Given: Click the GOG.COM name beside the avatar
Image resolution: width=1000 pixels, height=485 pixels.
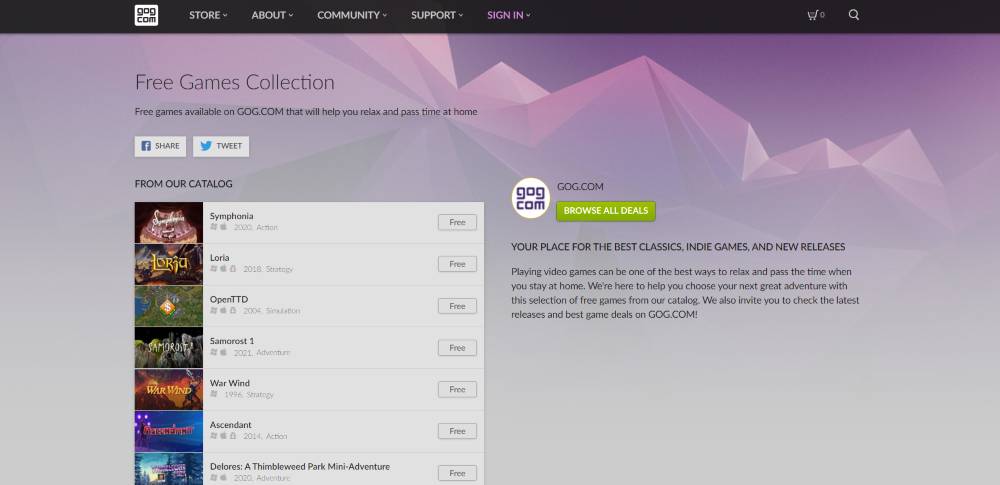Looking at the screenshot, I should (x=580, y=187).
